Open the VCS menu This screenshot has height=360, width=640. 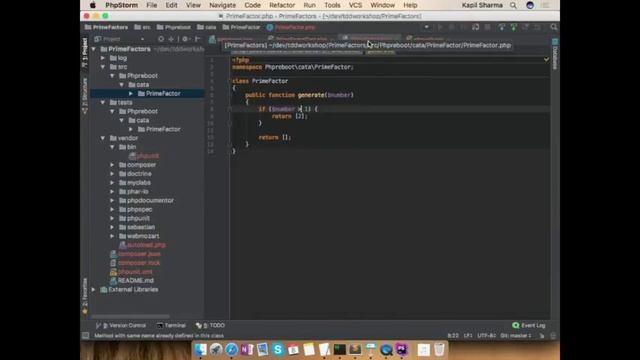[x=355, y=5]
